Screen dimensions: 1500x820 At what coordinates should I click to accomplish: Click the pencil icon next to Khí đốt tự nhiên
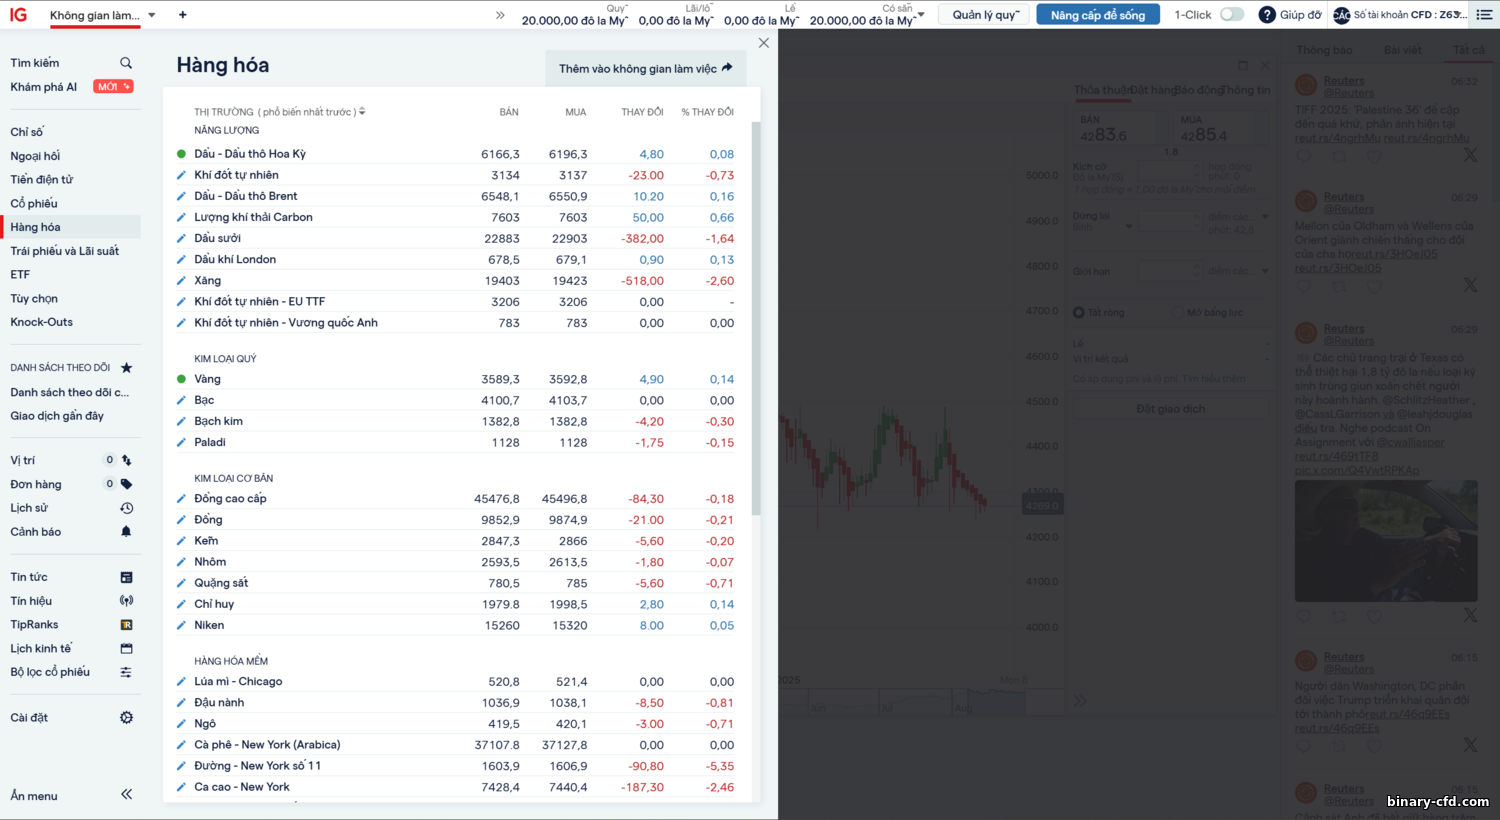click(181, 175)
